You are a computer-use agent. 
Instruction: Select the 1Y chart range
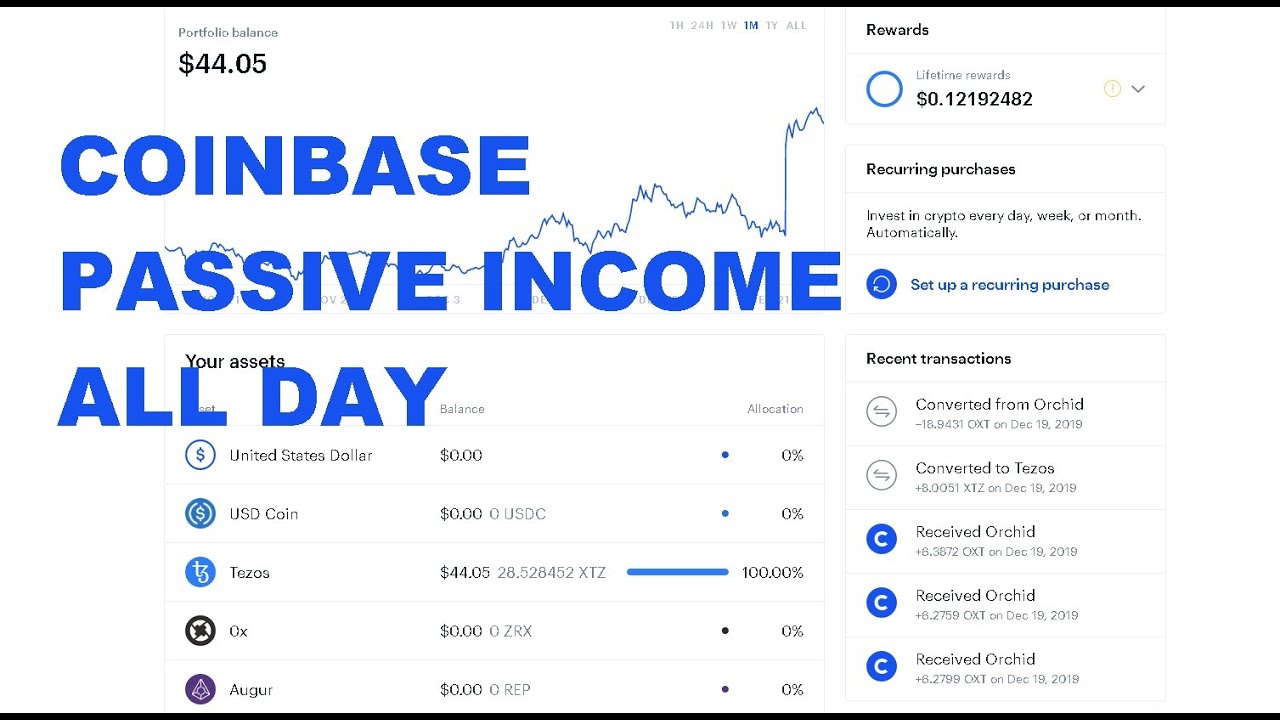[x=772, y=26]
